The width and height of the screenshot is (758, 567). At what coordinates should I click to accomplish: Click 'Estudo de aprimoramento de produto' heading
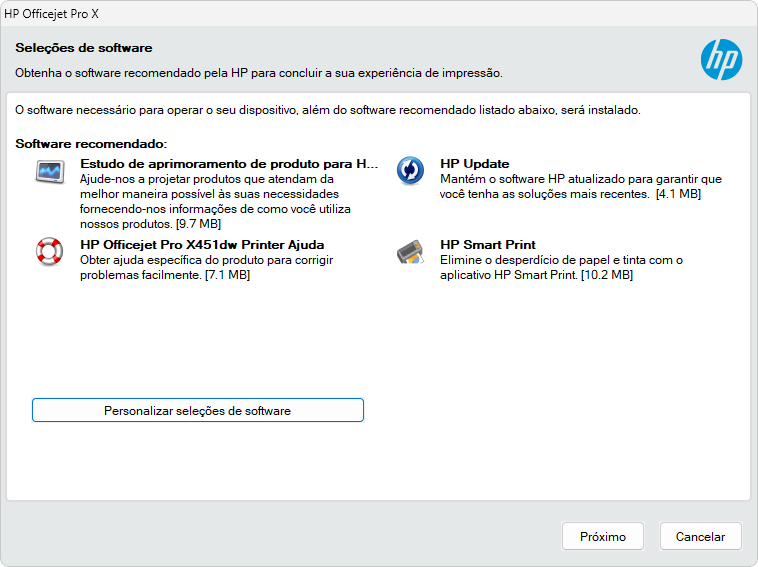pyautogui.click(x=229, y=164)
